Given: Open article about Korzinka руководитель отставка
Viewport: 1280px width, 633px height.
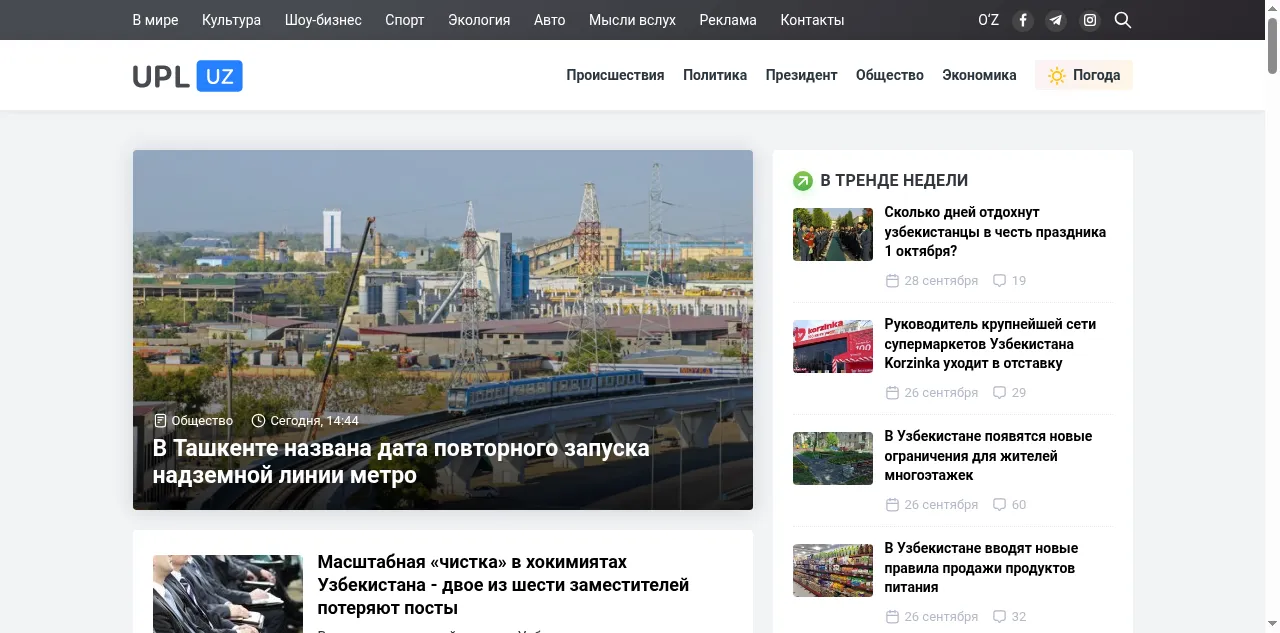Looking at the screenshot, I should coord(990,344).
